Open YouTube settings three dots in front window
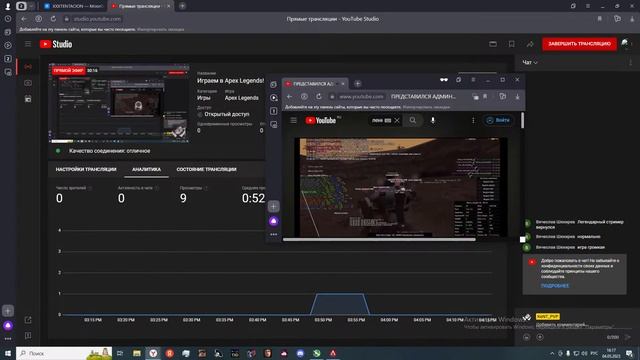This screenshot has height=360, width=640. tap(473, 120)
